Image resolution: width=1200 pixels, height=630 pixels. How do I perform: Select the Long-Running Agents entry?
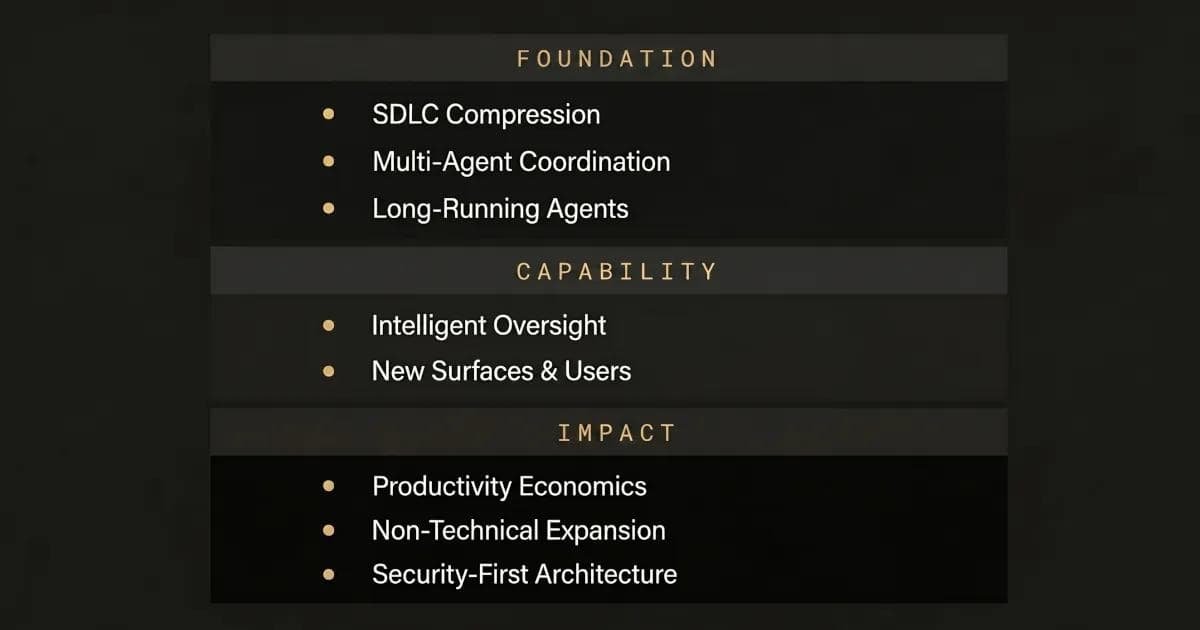point(500,209)
